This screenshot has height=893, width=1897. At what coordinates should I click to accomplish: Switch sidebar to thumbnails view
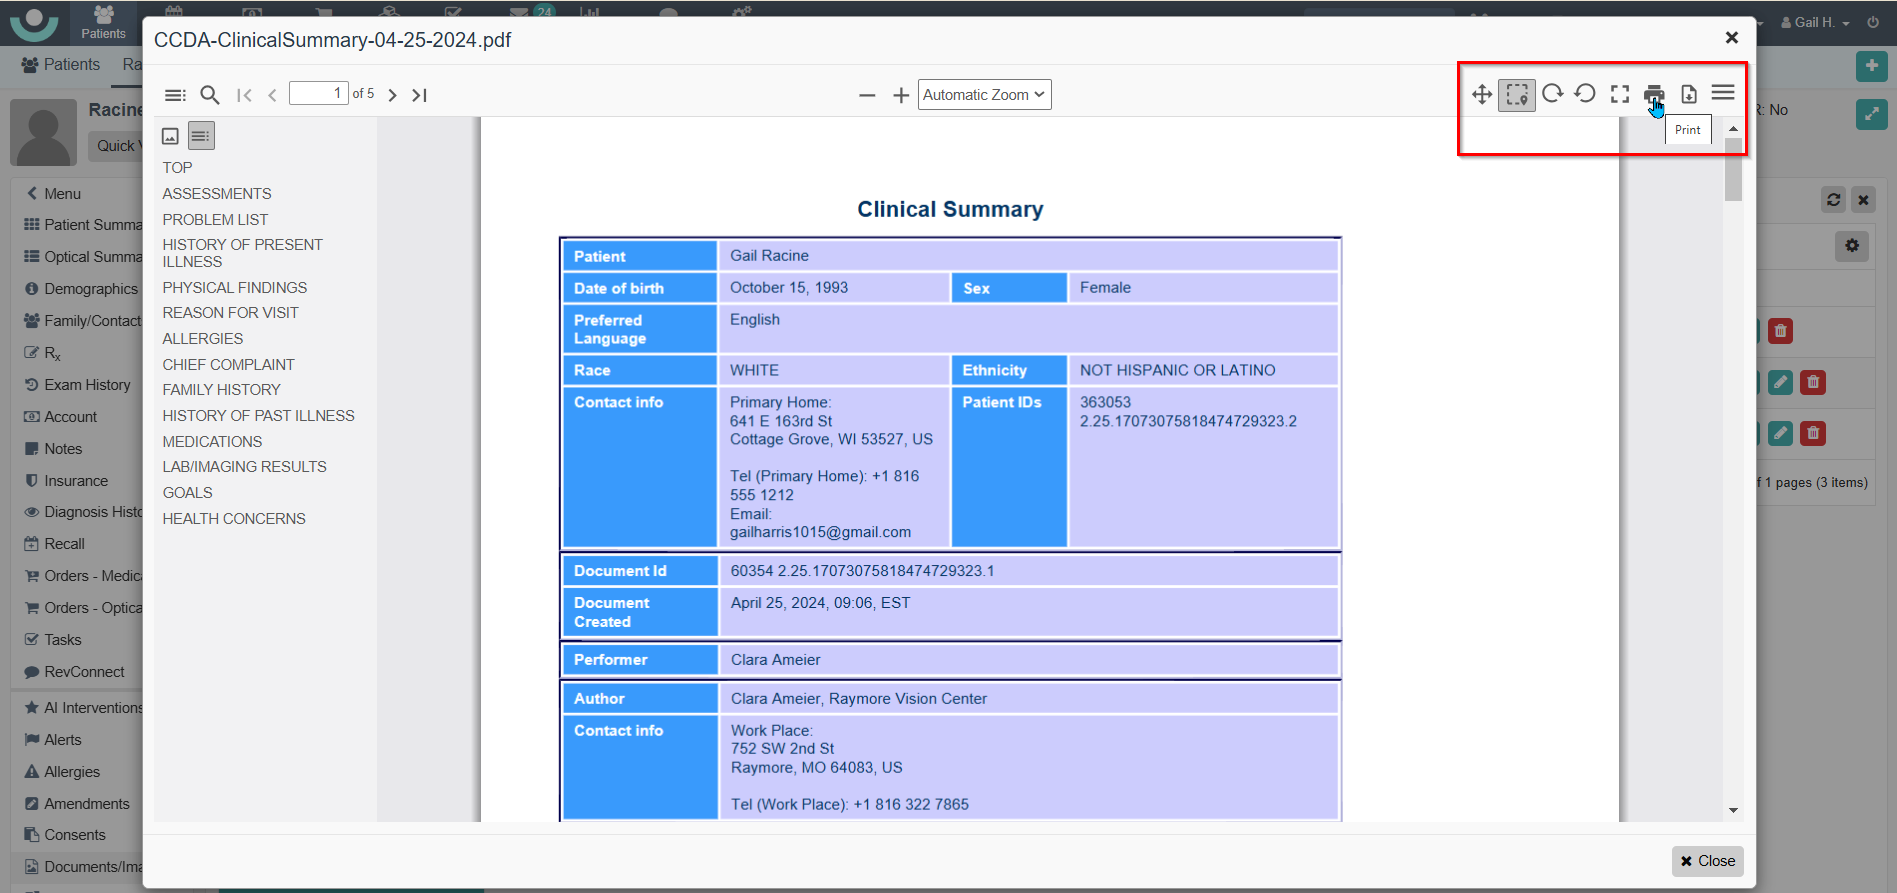pyautogui.click(x=171, y=136)
